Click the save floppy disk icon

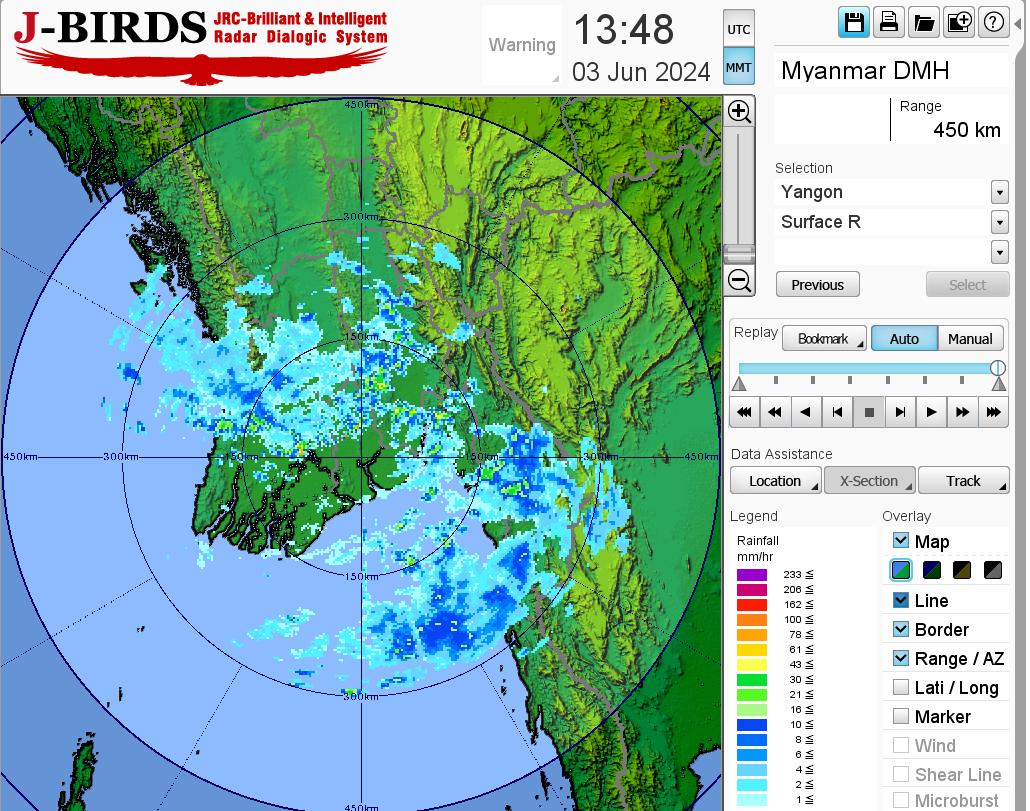click(x=854, y=23)
